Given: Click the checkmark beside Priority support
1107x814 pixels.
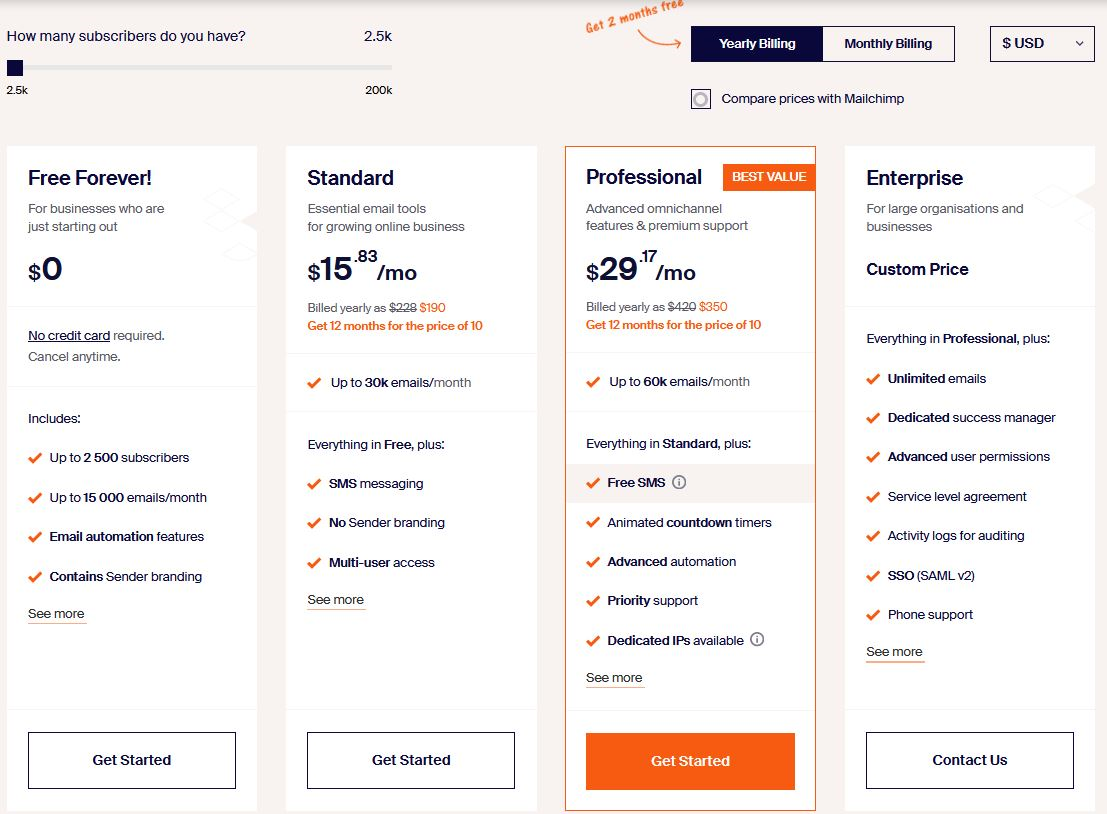Looking at the screenshot, I should 593,601.
